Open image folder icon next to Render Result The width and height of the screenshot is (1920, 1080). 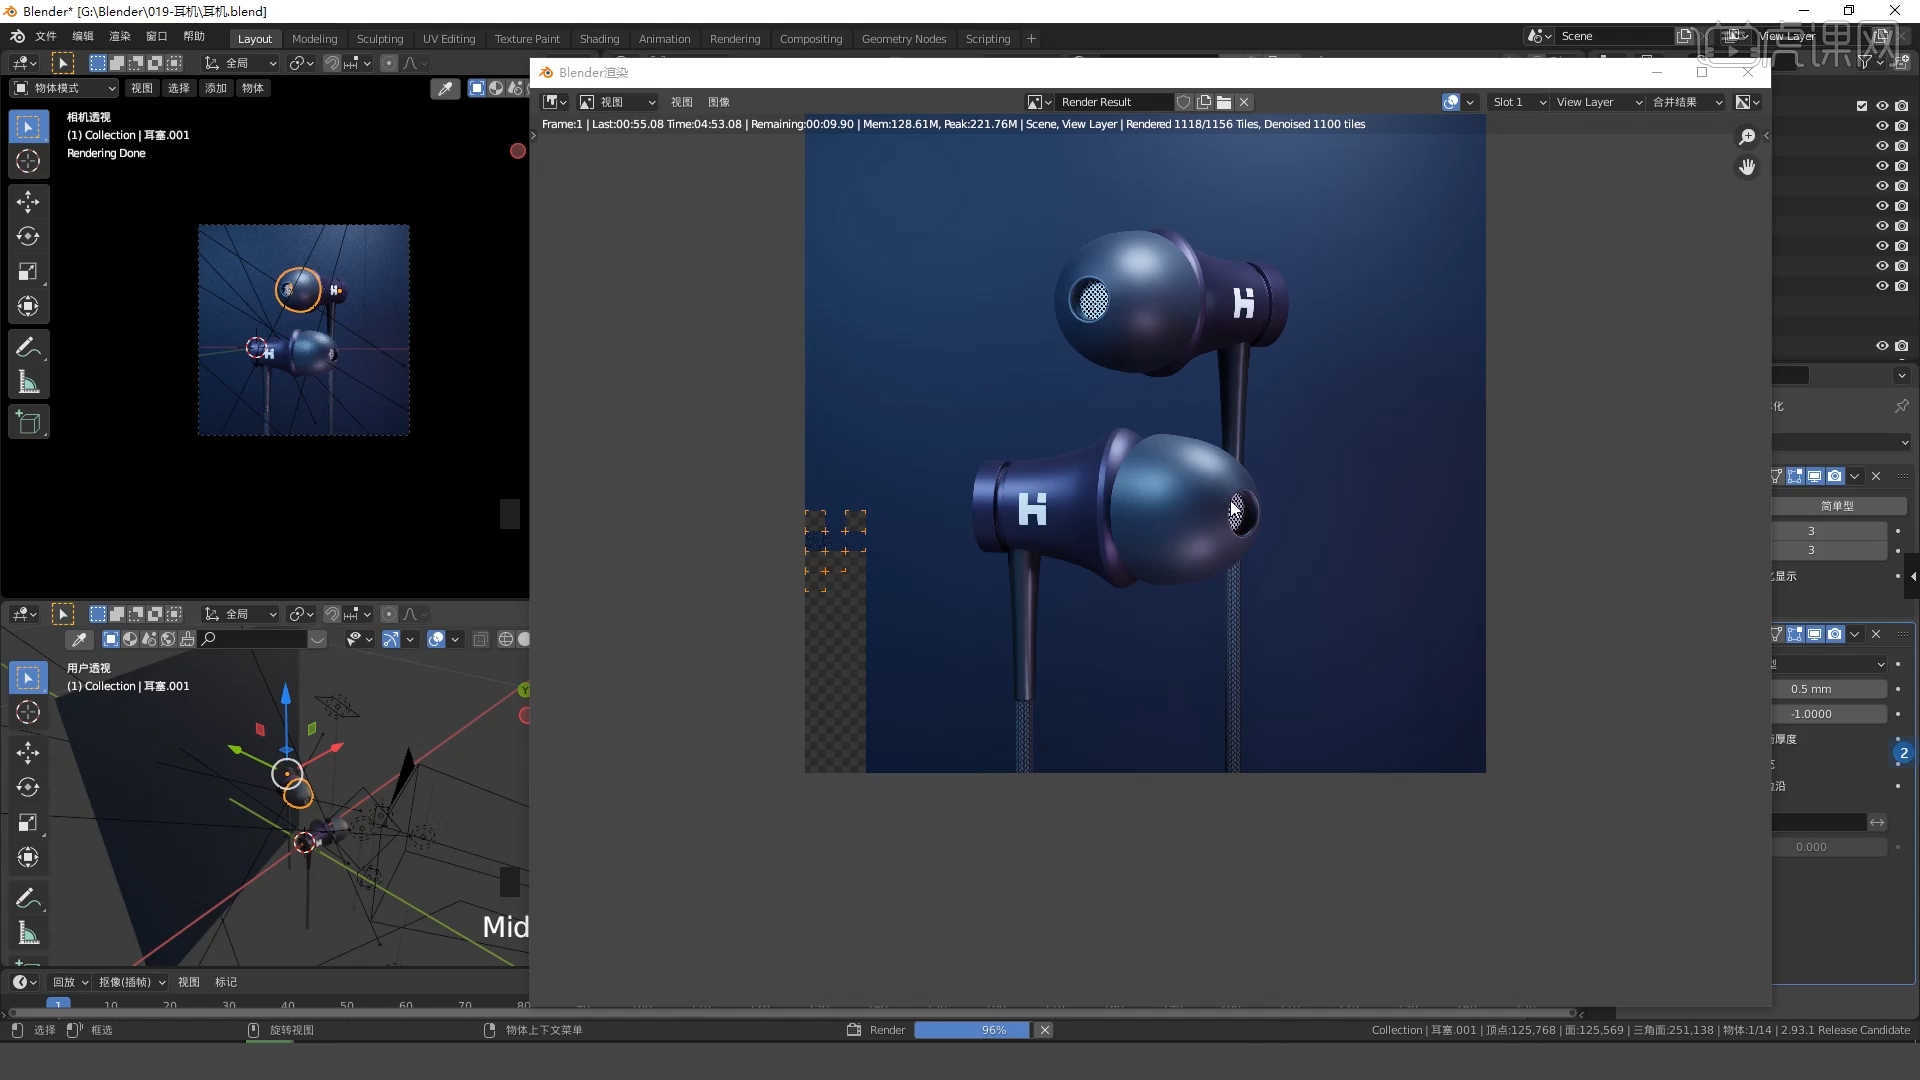click(1224, 102)
